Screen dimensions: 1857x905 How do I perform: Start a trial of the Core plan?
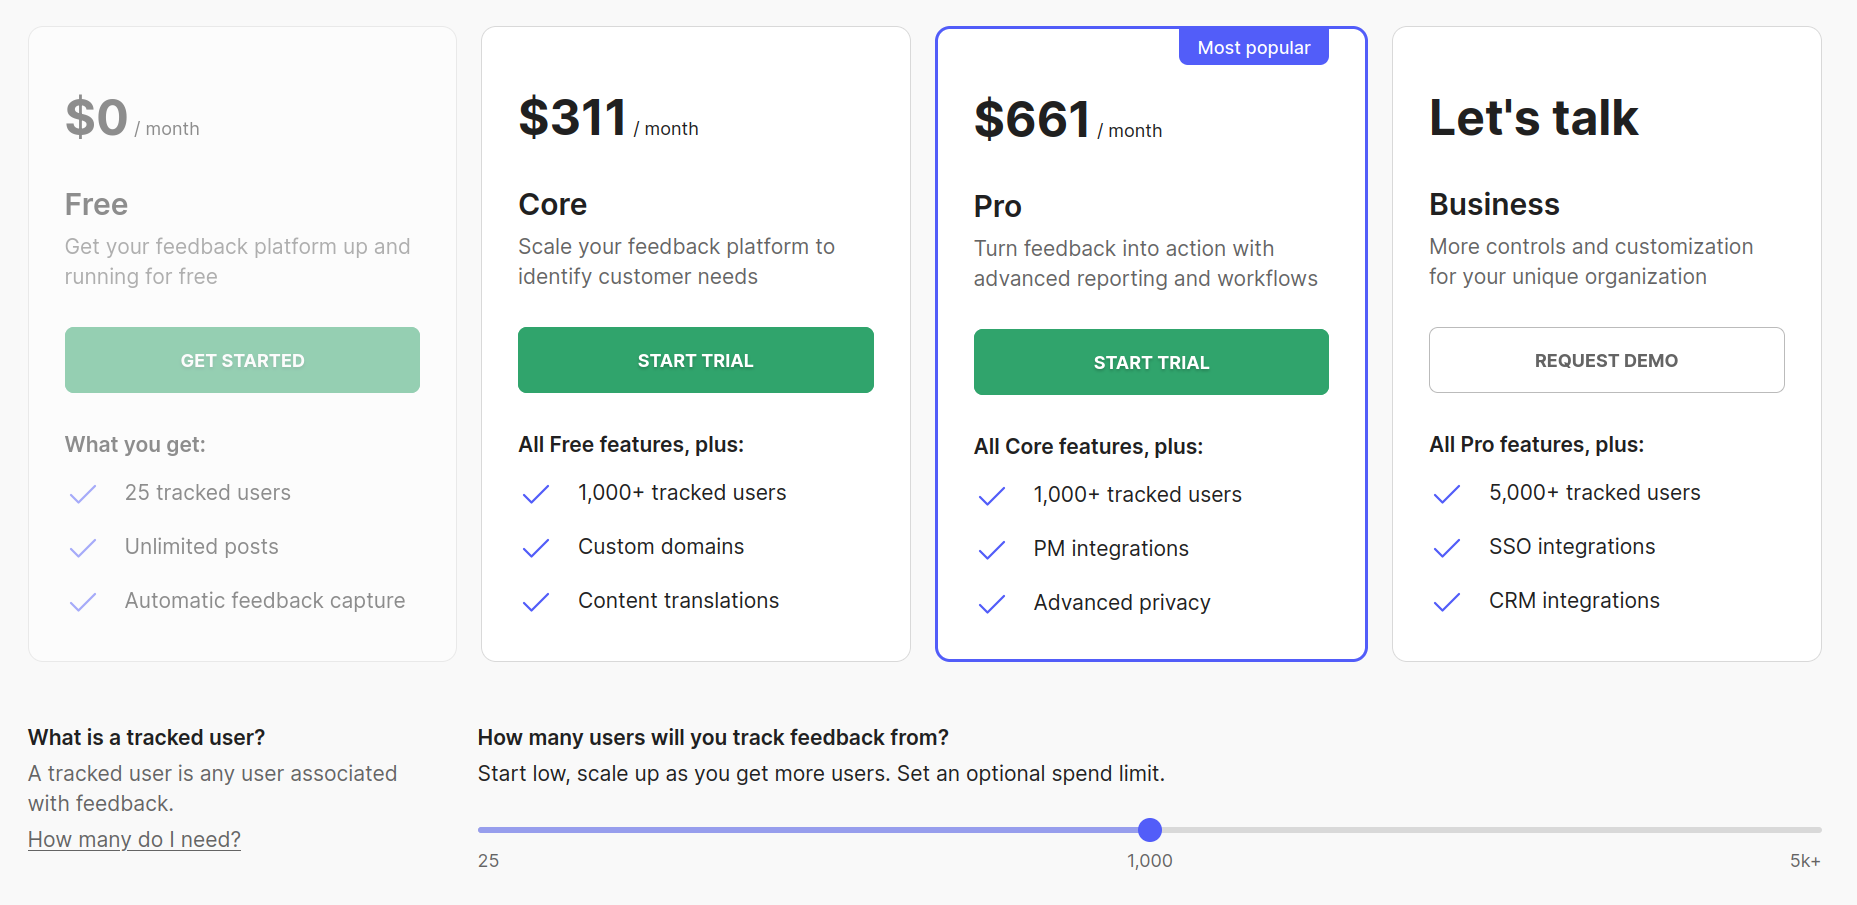click(695, 360)
